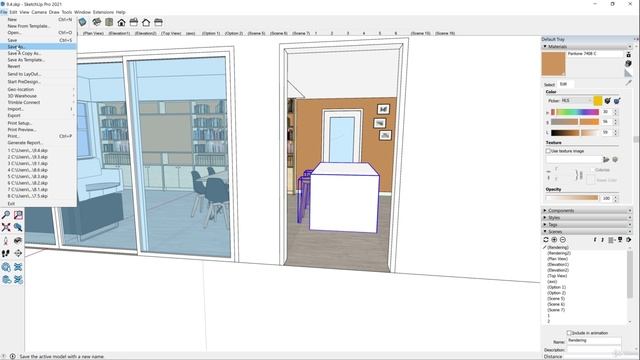Click Remove Scene minus icon
Viewport: 640px width, 360px height.
(x=562, y=240)
